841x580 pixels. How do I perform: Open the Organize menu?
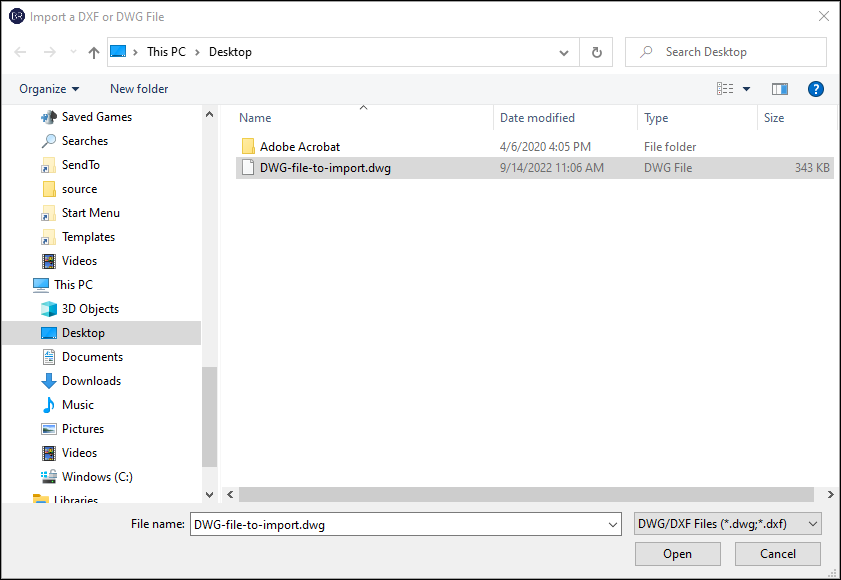(49, 89)
